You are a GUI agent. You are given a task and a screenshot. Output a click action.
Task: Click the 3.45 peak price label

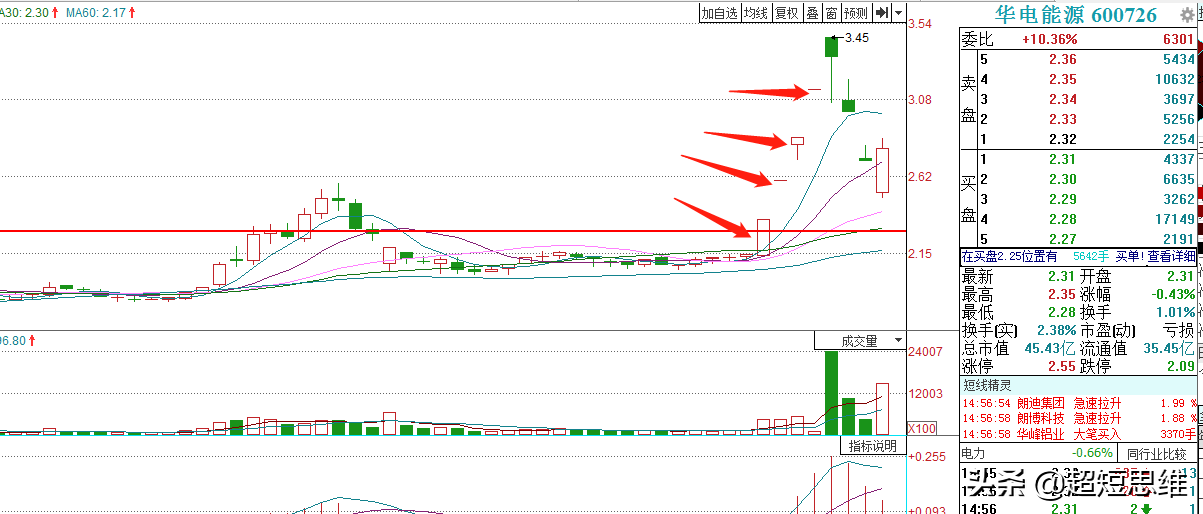point(857,37)
